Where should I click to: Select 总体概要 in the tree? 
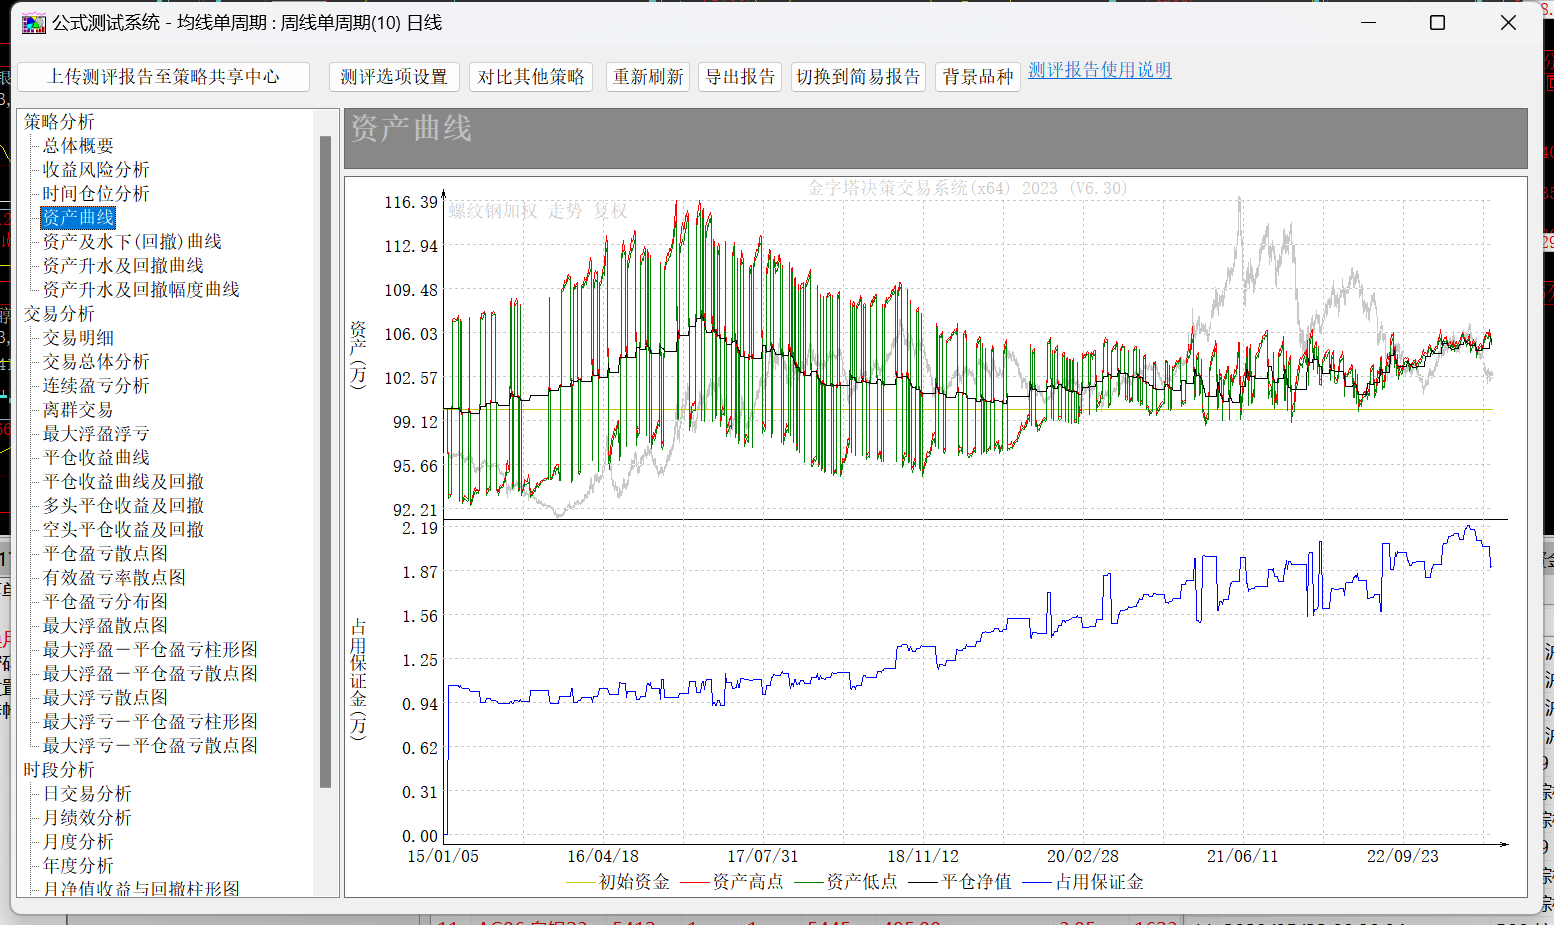tap(78, 146)
